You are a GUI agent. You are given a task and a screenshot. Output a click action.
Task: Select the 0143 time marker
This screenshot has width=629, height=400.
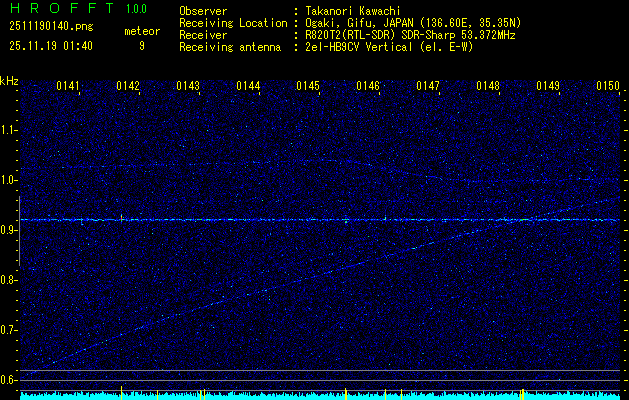coord(188,87)
